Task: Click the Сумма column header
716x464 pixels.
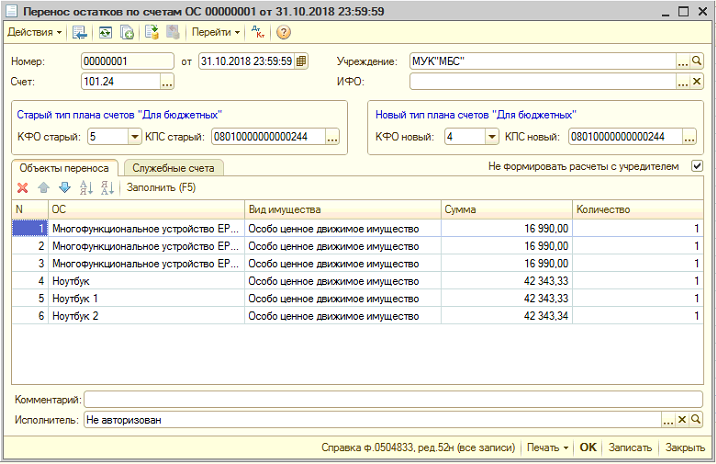Action: 506,210
